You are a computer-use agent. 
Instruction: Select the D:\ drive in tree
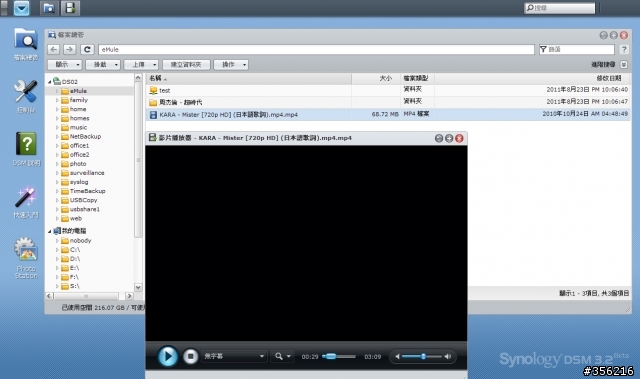pyautogui.click(x=75, y=259)
